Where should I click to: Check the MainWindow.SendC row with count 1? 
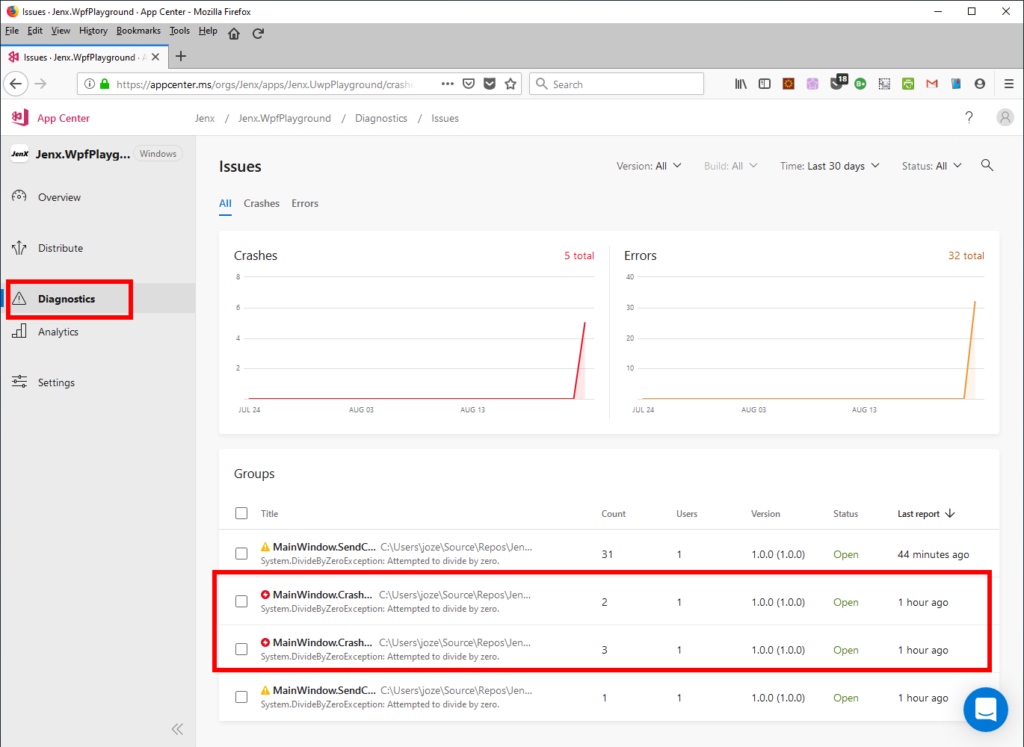[x=242, y=697]
